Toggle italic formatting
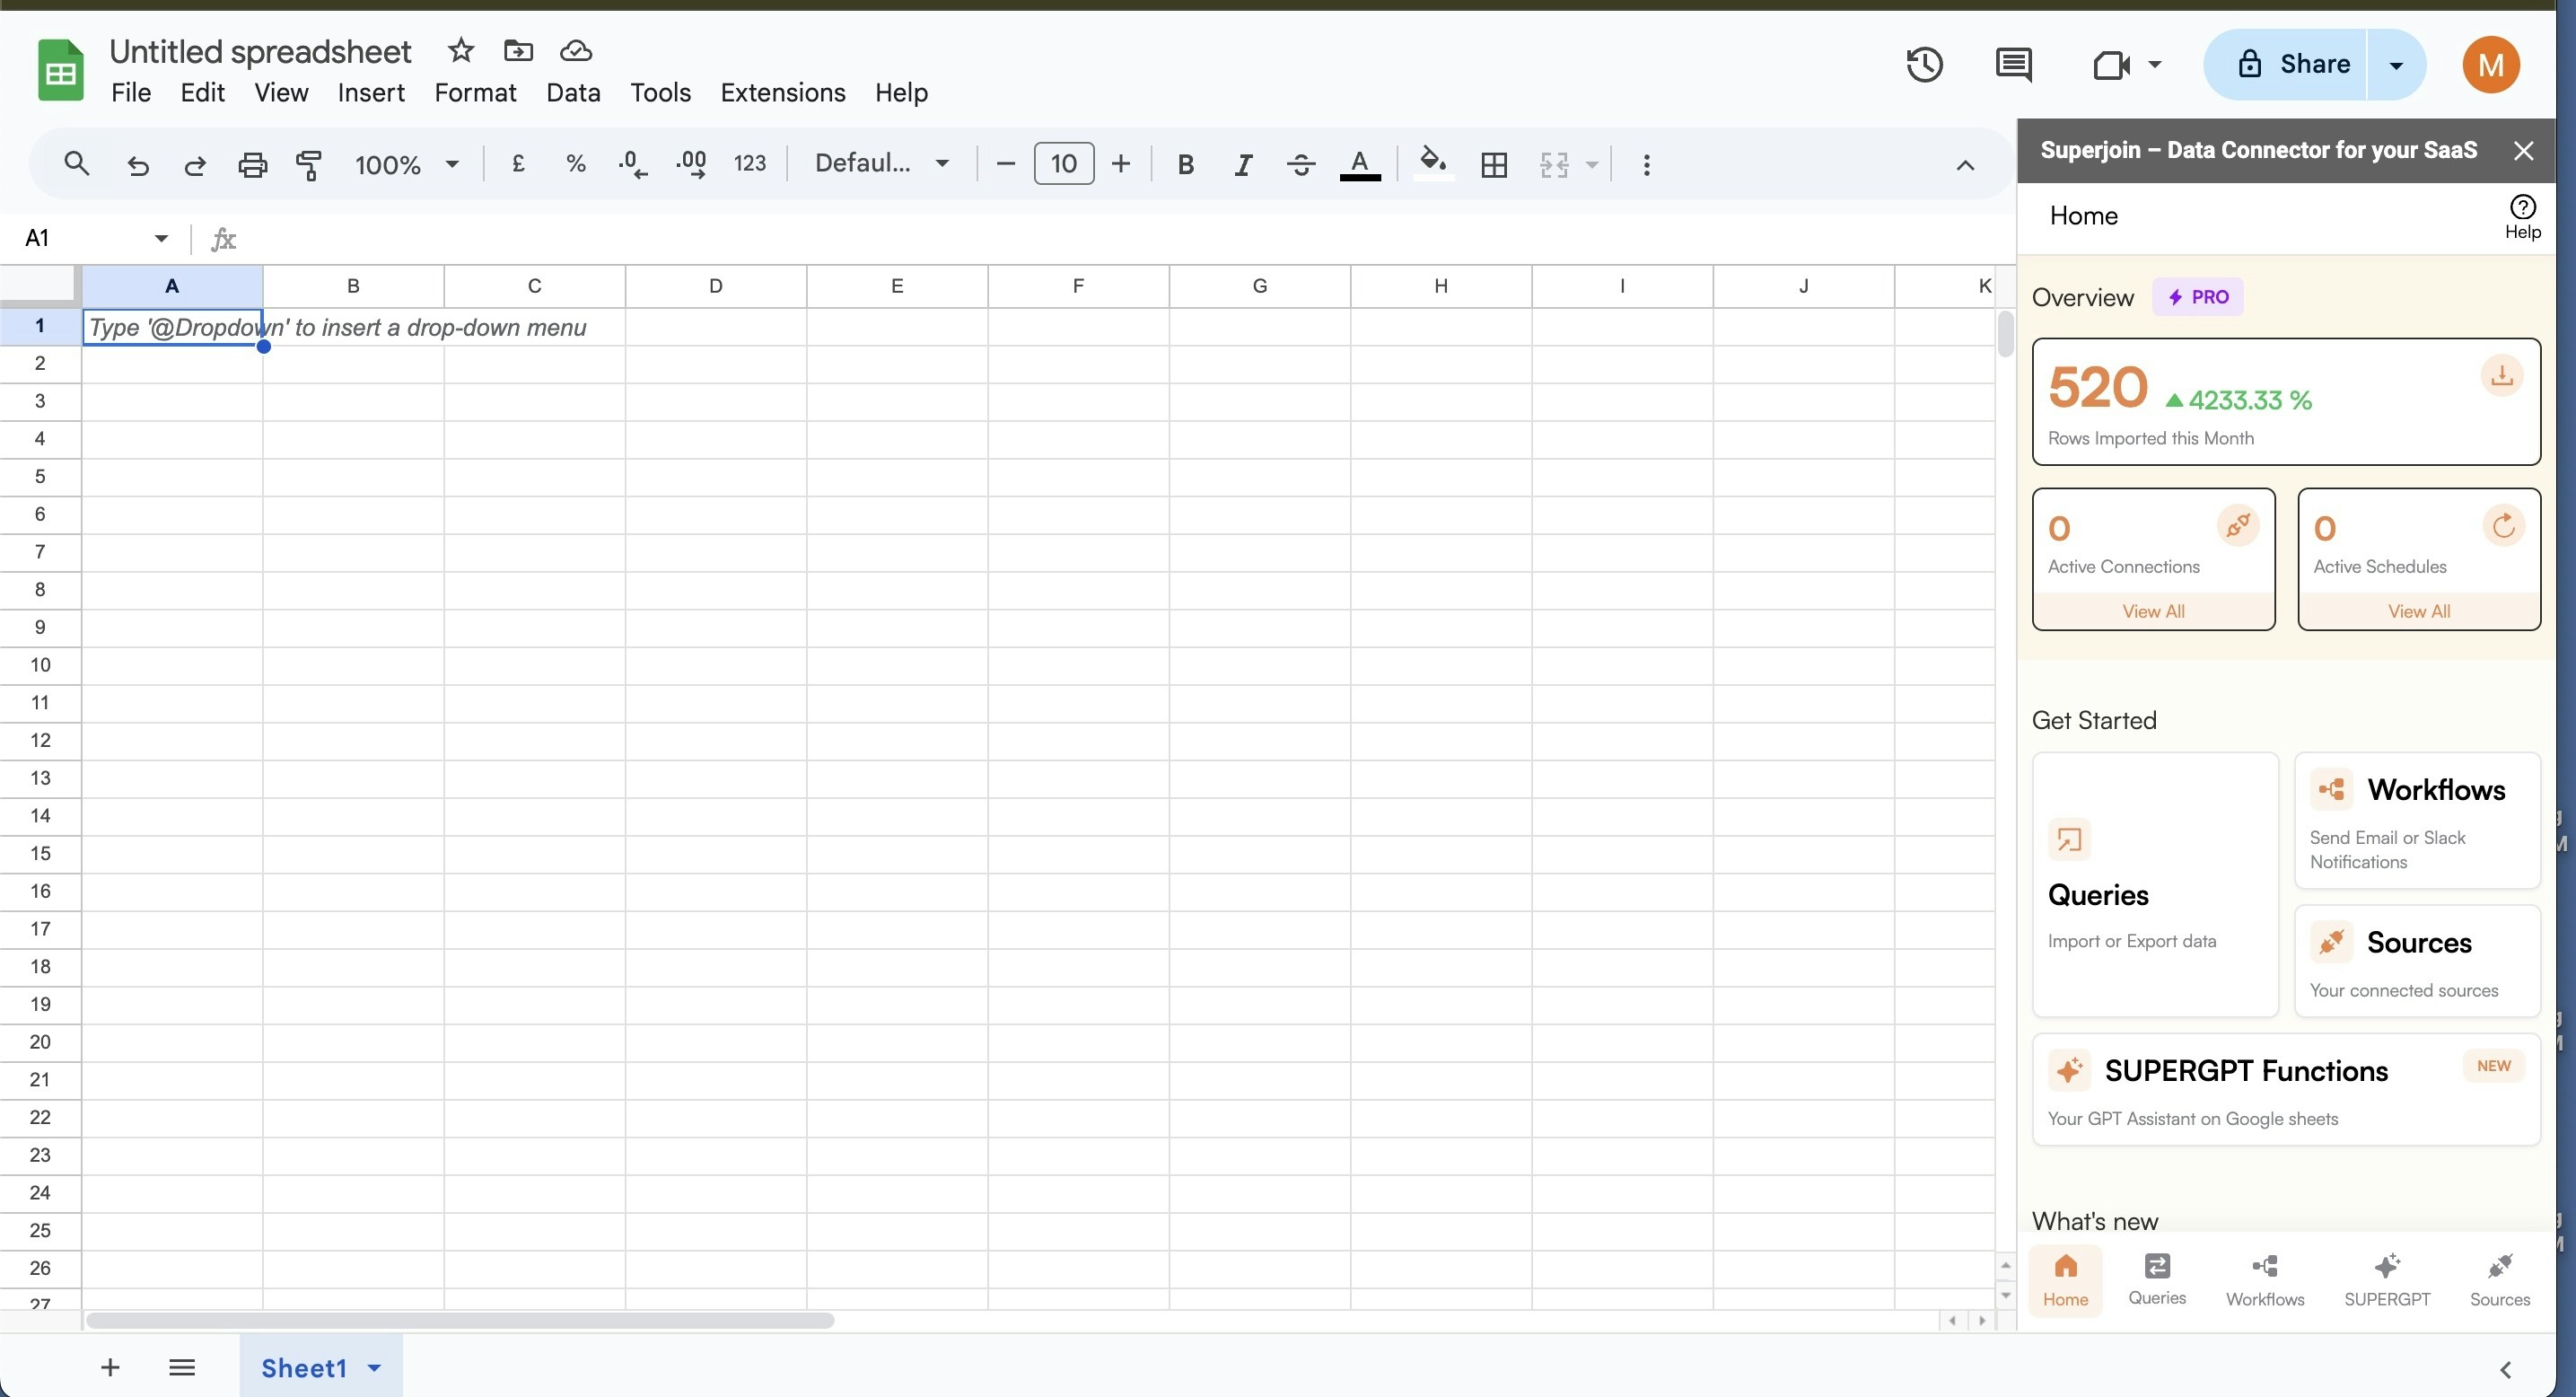The height and width of the screenshot is (1397, 2576). coord(1243,164)
